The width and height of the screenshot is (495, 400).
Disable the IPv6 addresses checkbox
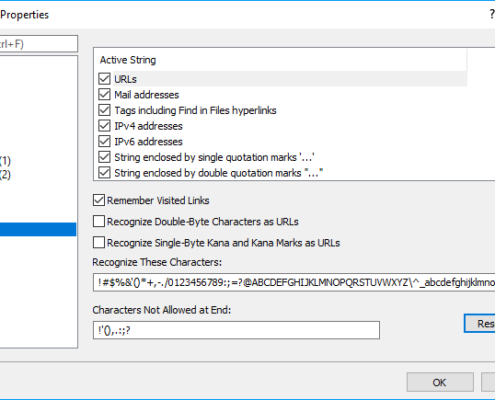click(x=104, y=142)
